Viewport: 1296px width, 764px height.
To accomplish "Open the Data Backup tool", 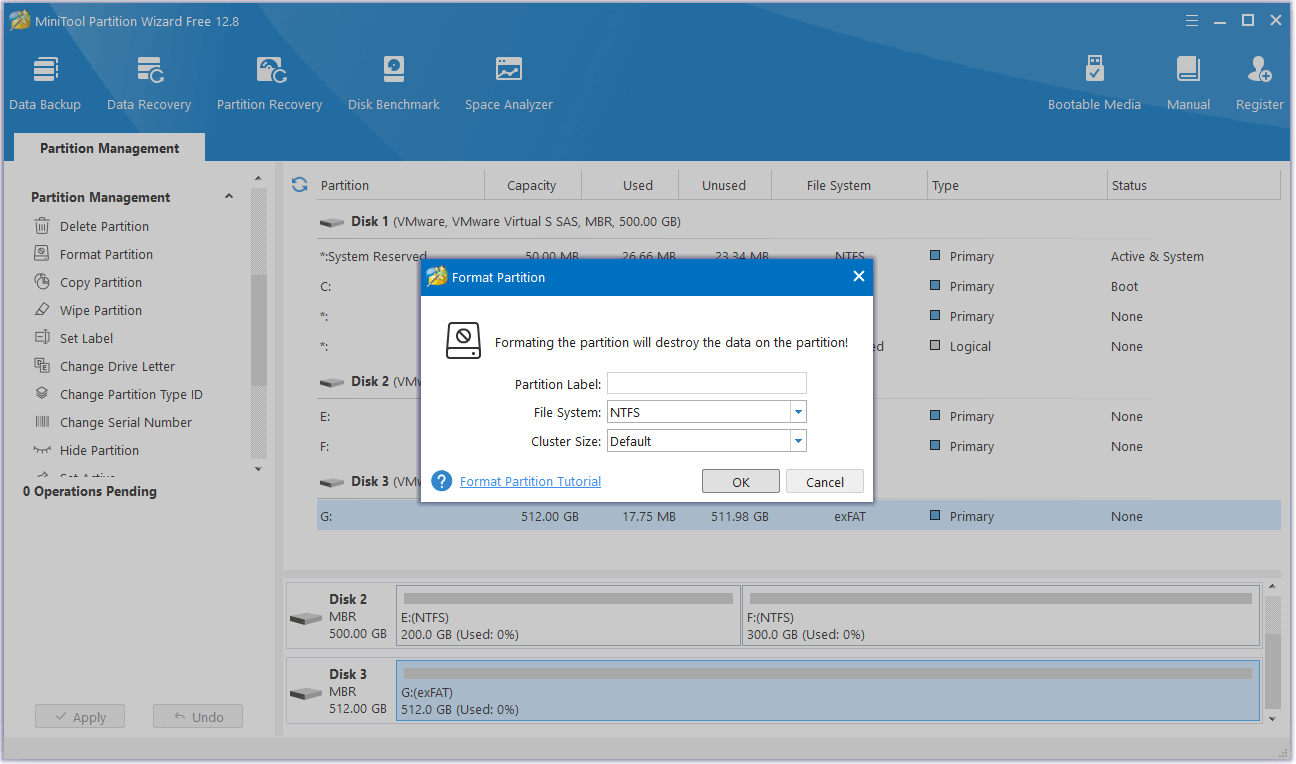I will pyautogui.click(x=45, y=83).
